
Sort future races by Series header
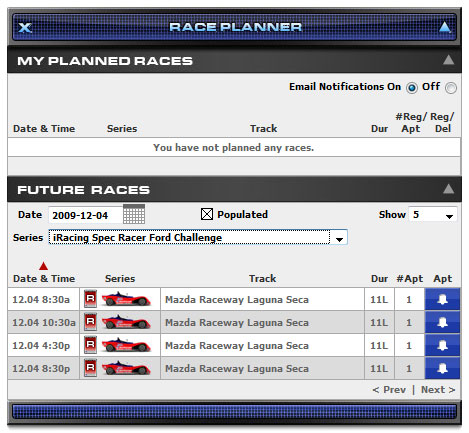[120, 279]
